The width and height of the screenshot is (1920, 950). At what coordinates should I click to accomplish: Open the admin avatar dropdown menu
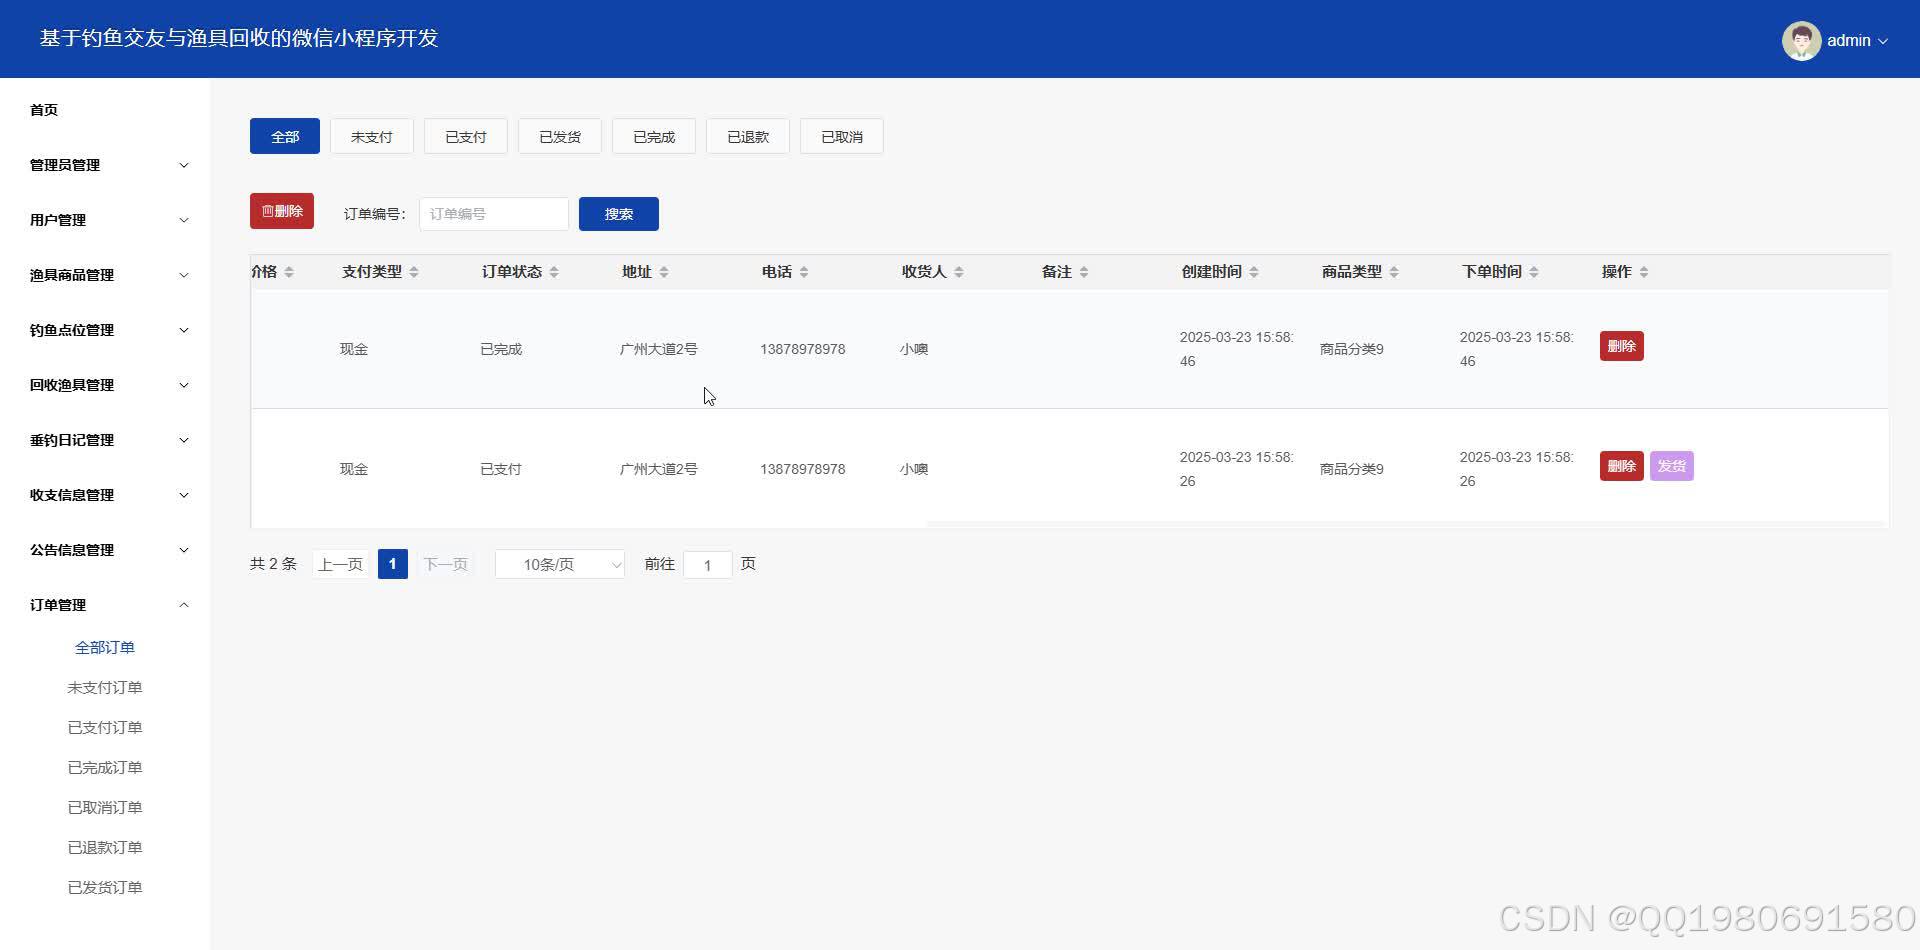click(x=1838, y=40)
